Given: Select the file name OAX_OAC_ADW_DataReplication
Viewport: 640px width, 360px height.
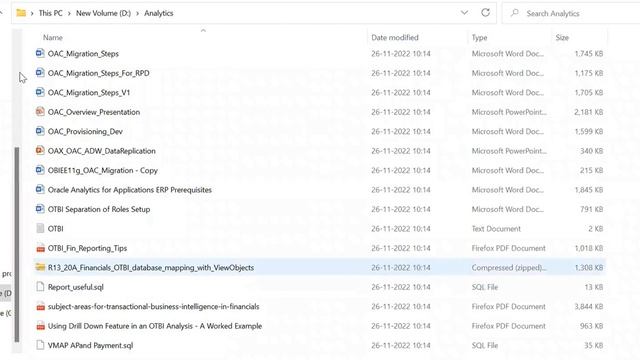Looking at the screenshot, I should coord(102,151).
